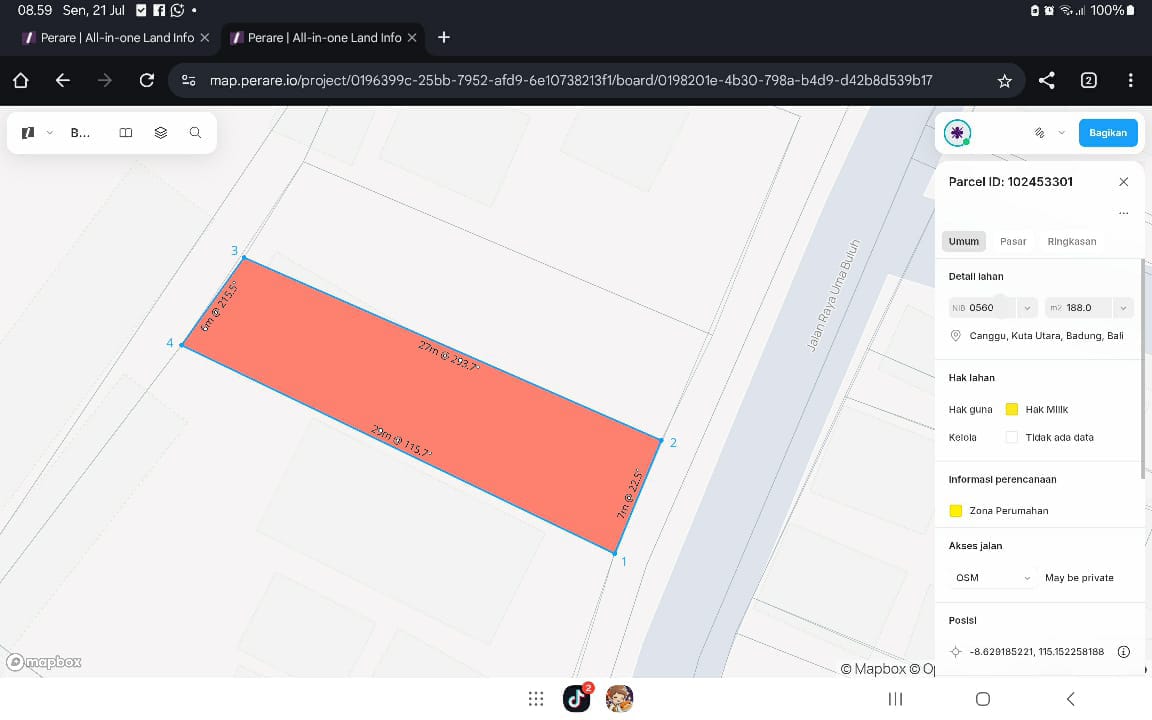Viewport: 1152px width, 720px height.
Task: Open the three-dot parcel options menu
Action: coord(1123,213)
